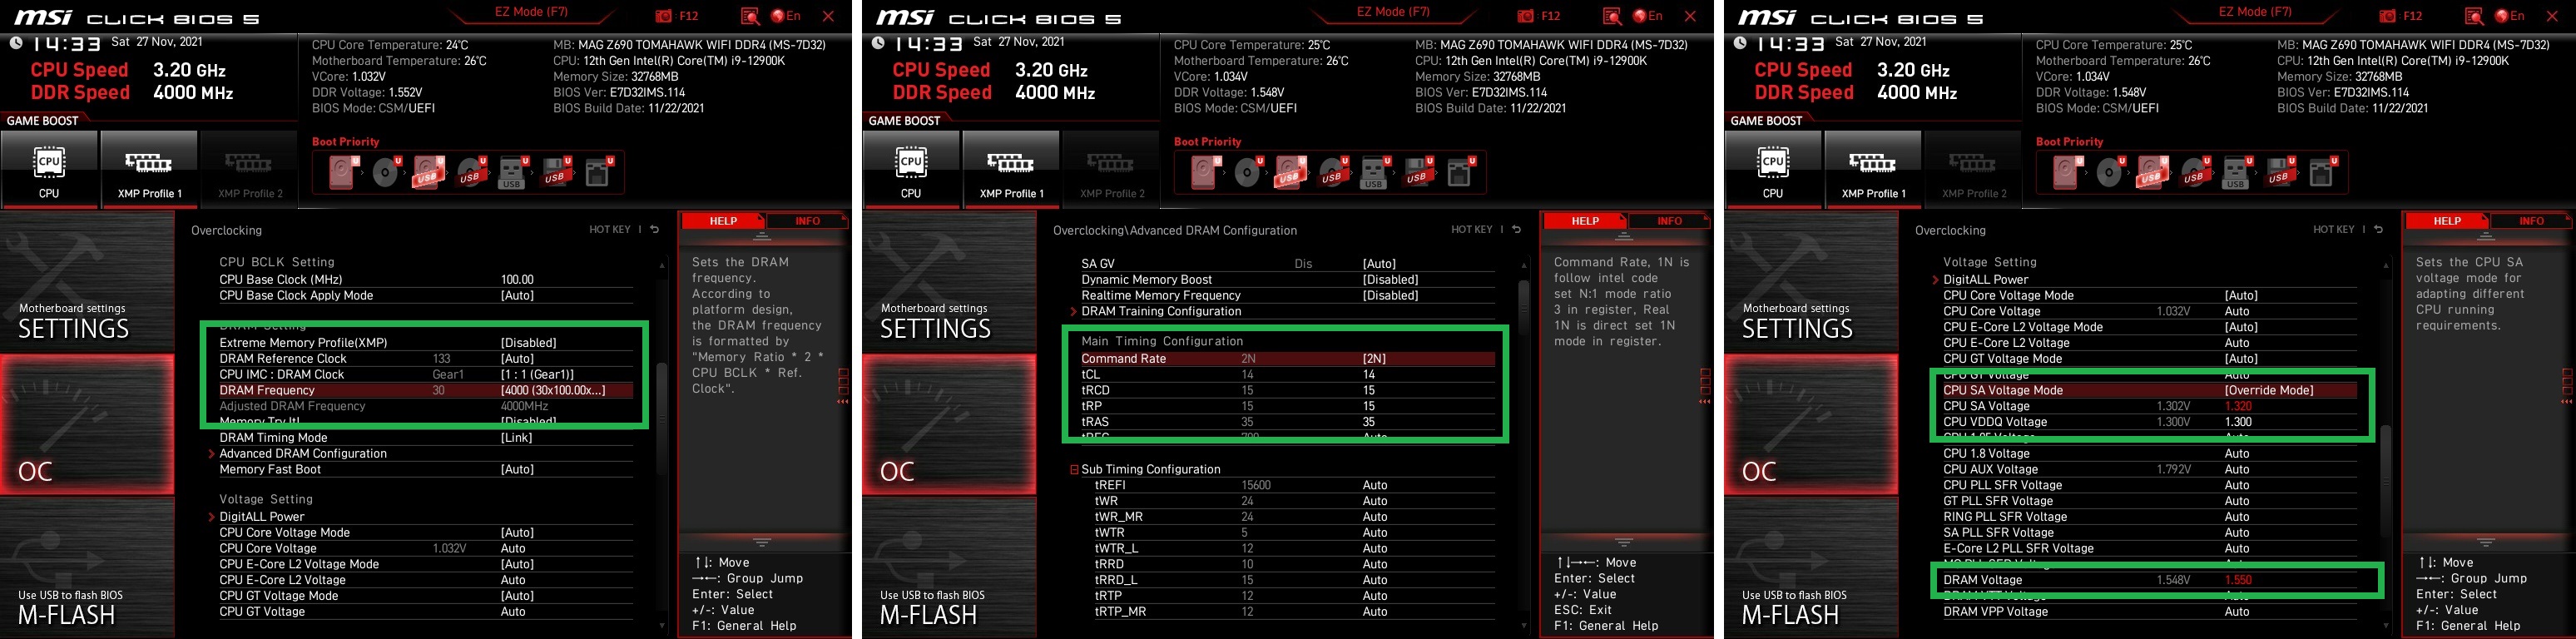
Task: Pick the network boot device icon in left screenshot
Action: (x=599, y=173)
